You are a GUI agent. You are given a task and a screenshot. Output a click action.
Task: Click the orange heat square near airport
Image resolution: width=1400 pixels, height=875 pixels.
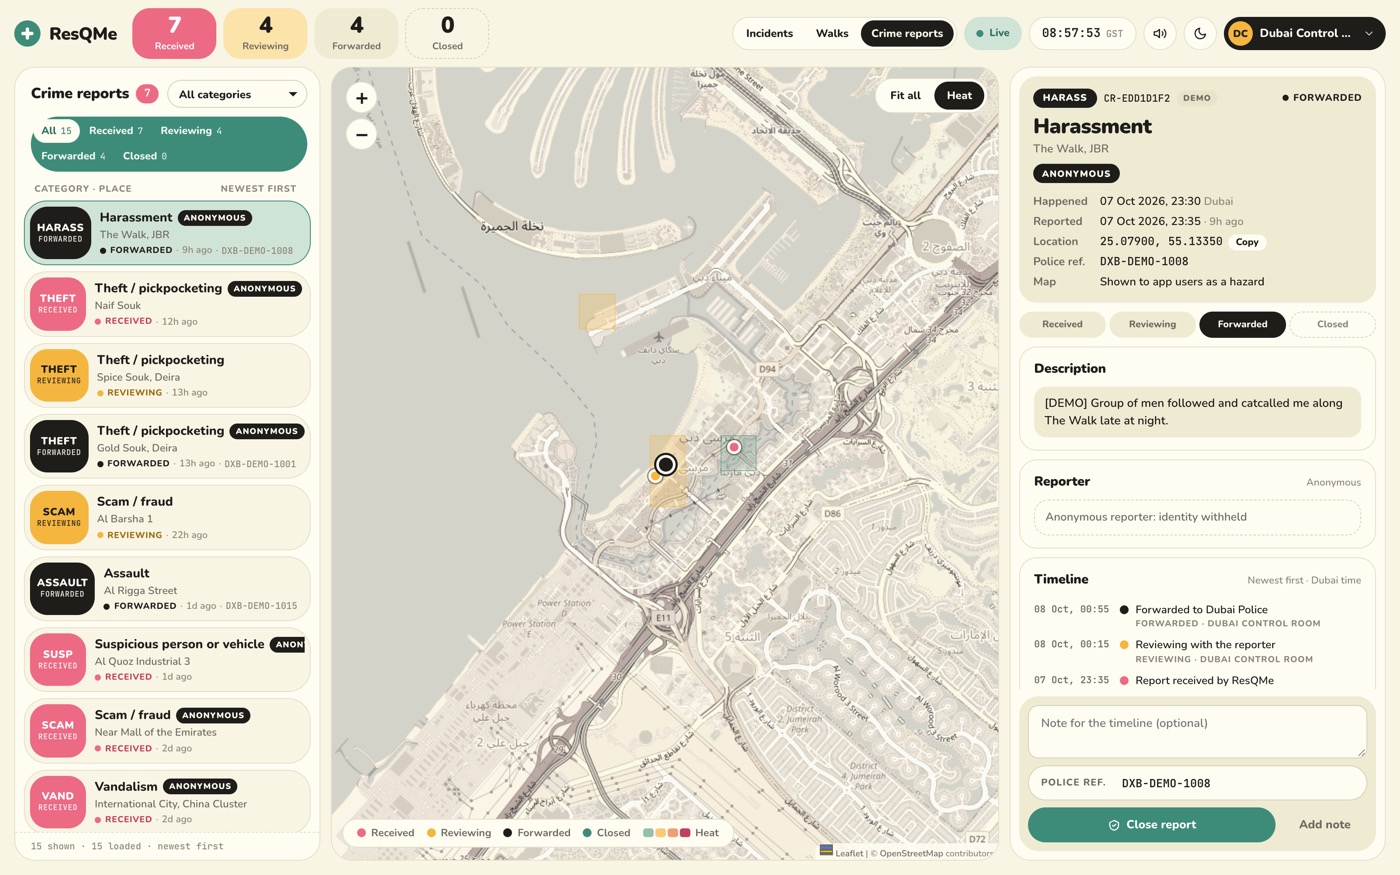click(597, 311)
